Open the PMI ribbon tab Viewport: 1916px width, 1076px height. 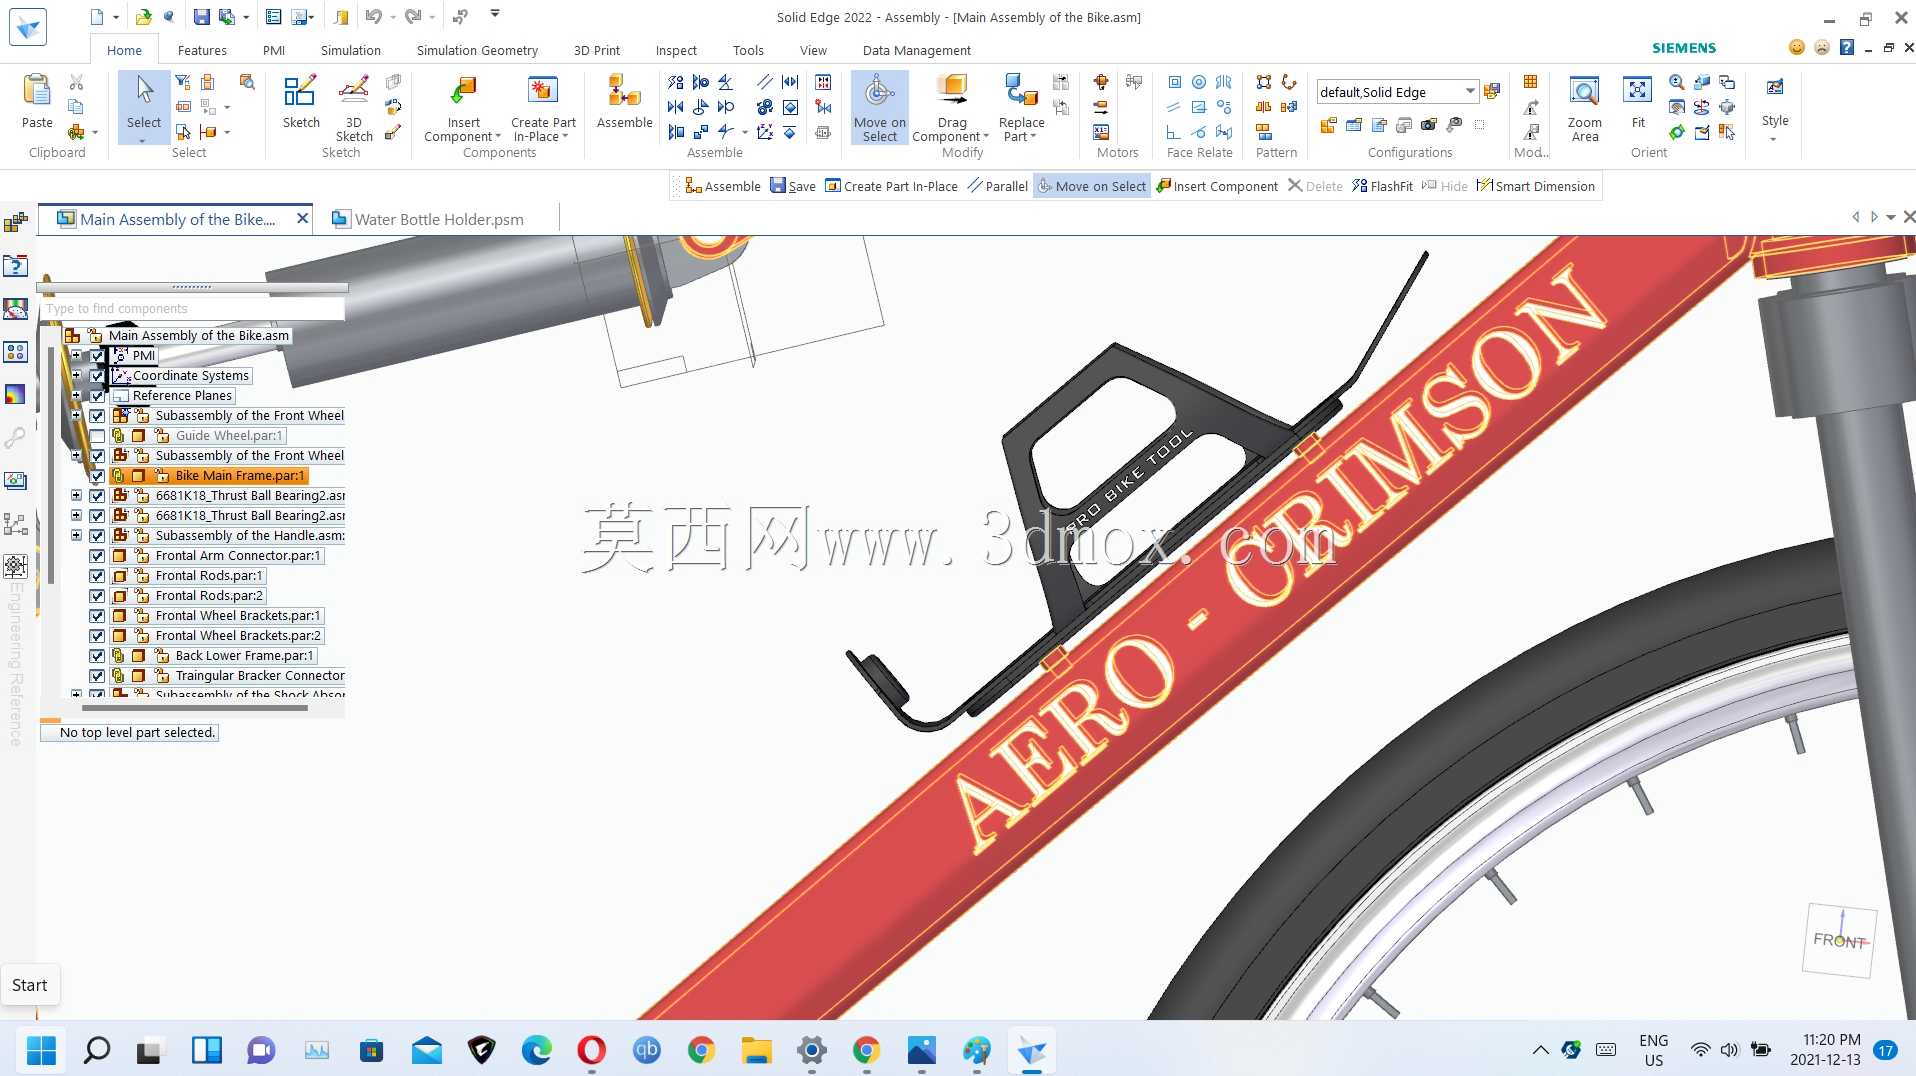click(x=273, y=50)
